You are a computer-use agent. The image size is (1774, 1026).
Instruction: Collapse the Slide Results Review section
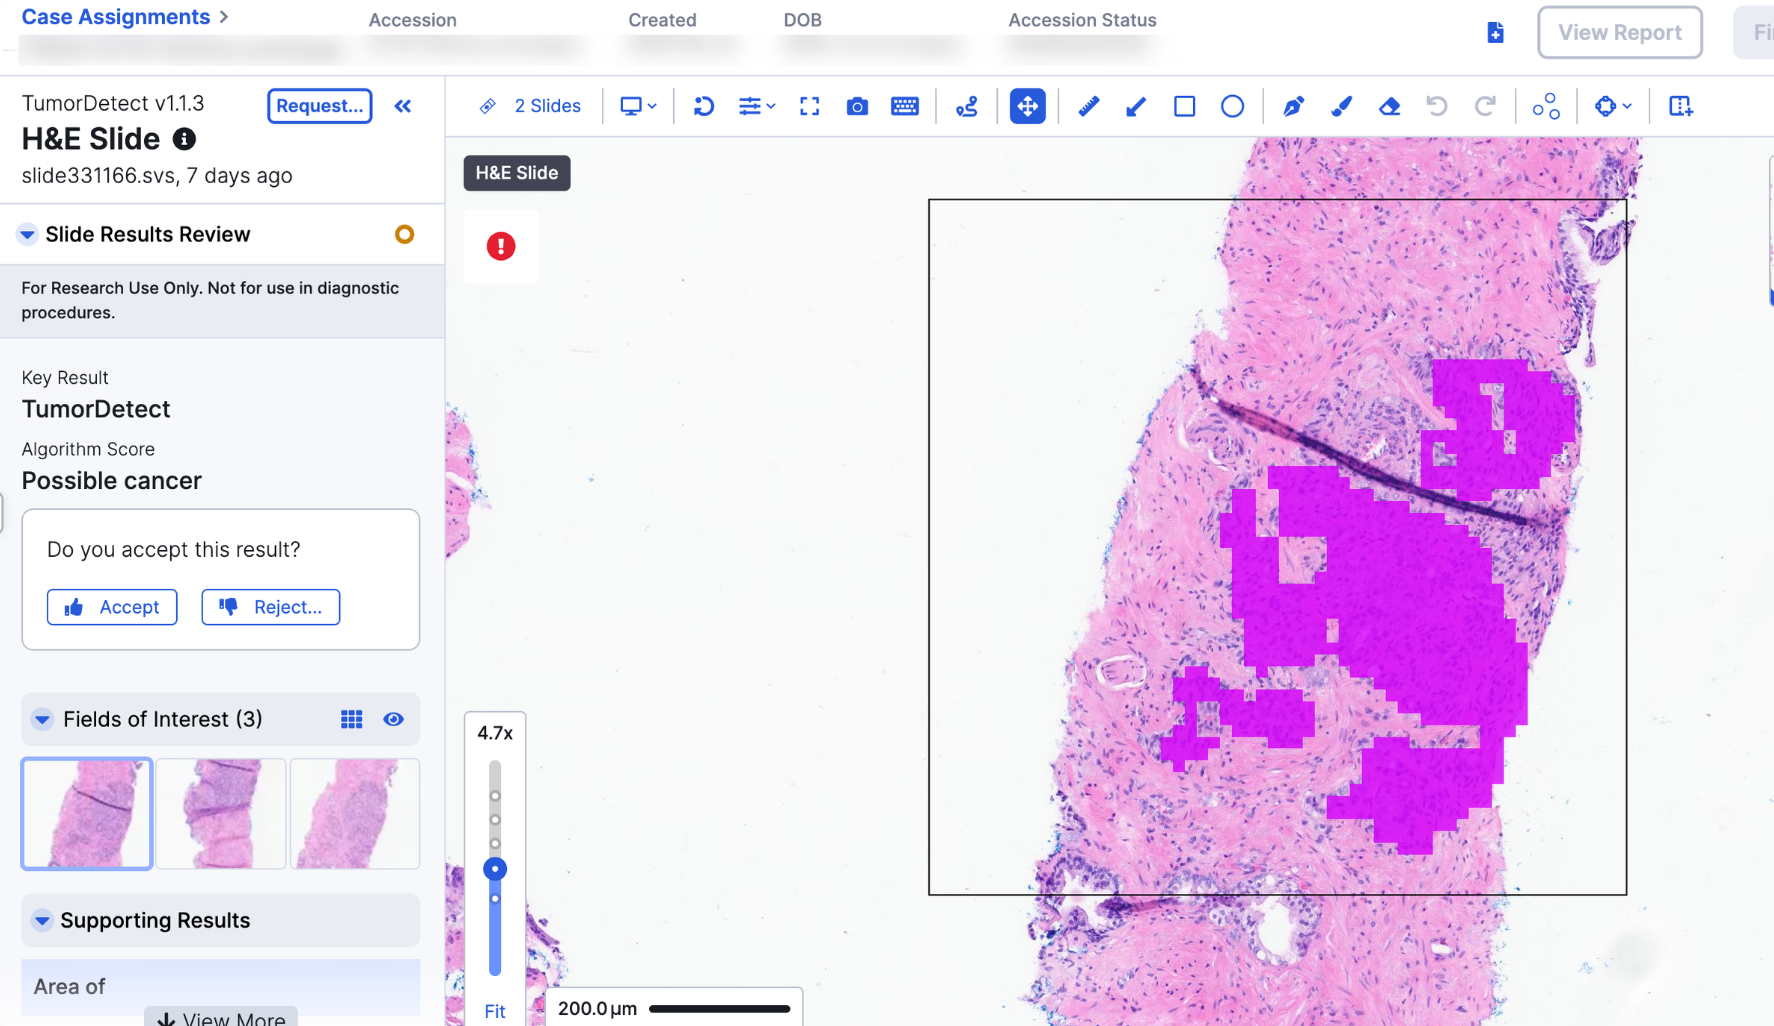[x=28, y=234]
